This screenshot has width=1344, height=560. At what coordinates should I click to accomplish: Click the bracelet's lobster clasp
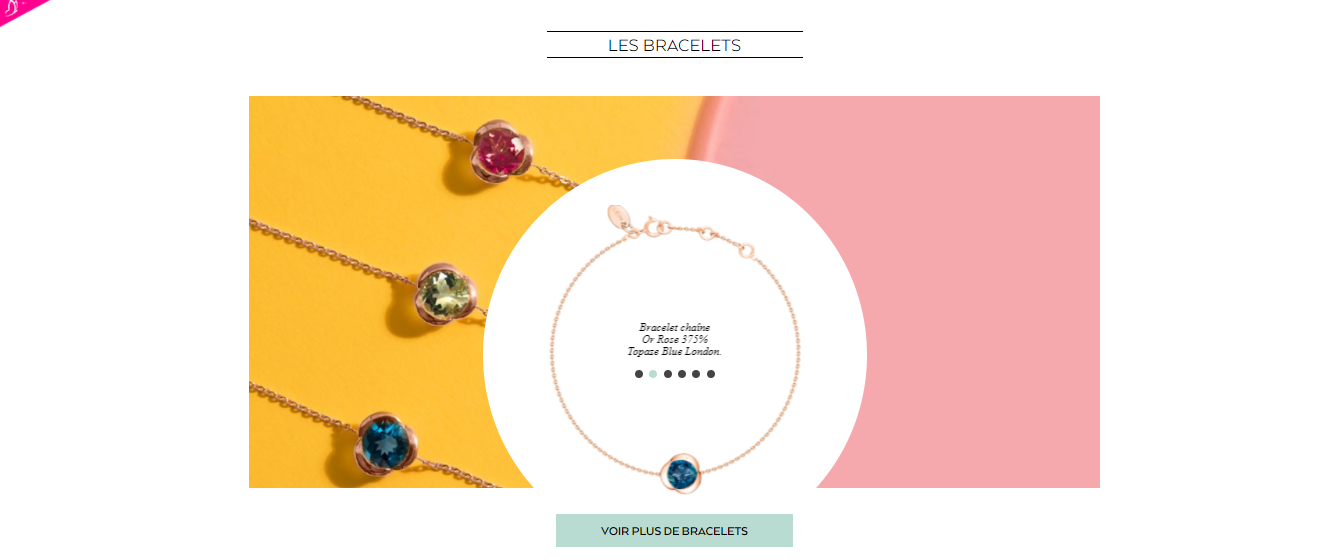click(655, 227)
